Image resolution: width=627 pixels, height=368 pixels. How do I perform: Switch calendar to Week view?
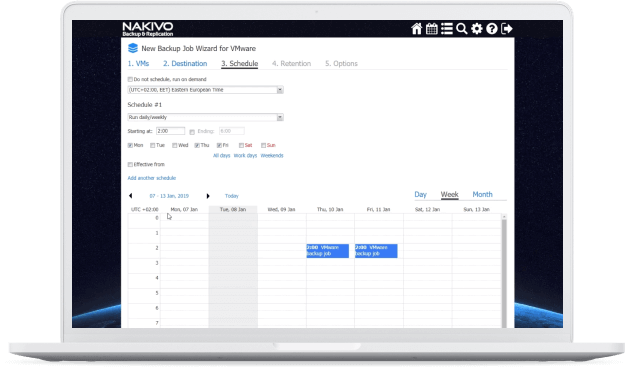click(449, 194)
